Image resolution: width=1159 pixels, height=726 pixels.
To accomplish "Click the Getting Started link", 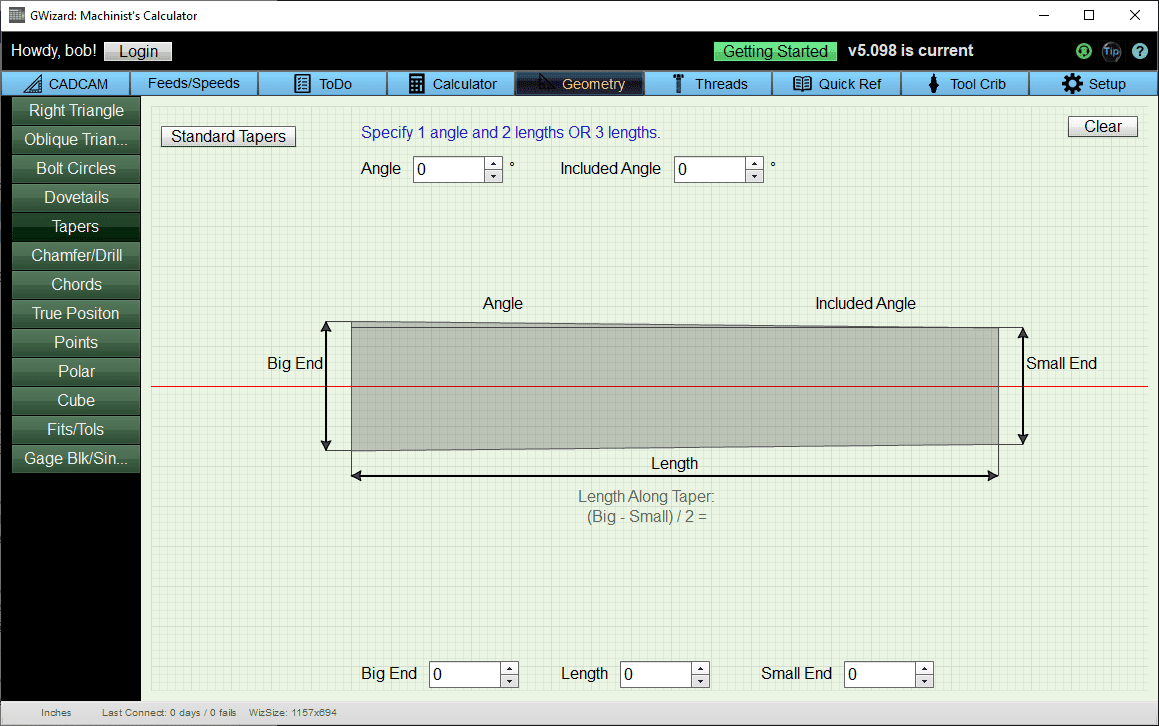I will pyautogui.click(x=775, y=51).
